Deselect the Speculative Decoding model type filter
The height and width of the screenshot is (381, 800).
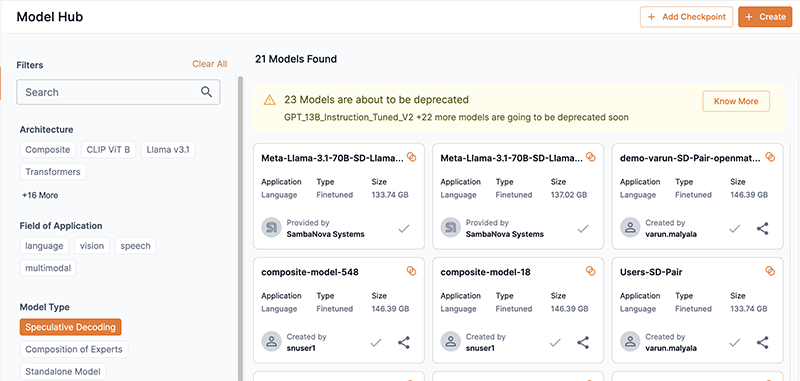coord(70,327)
